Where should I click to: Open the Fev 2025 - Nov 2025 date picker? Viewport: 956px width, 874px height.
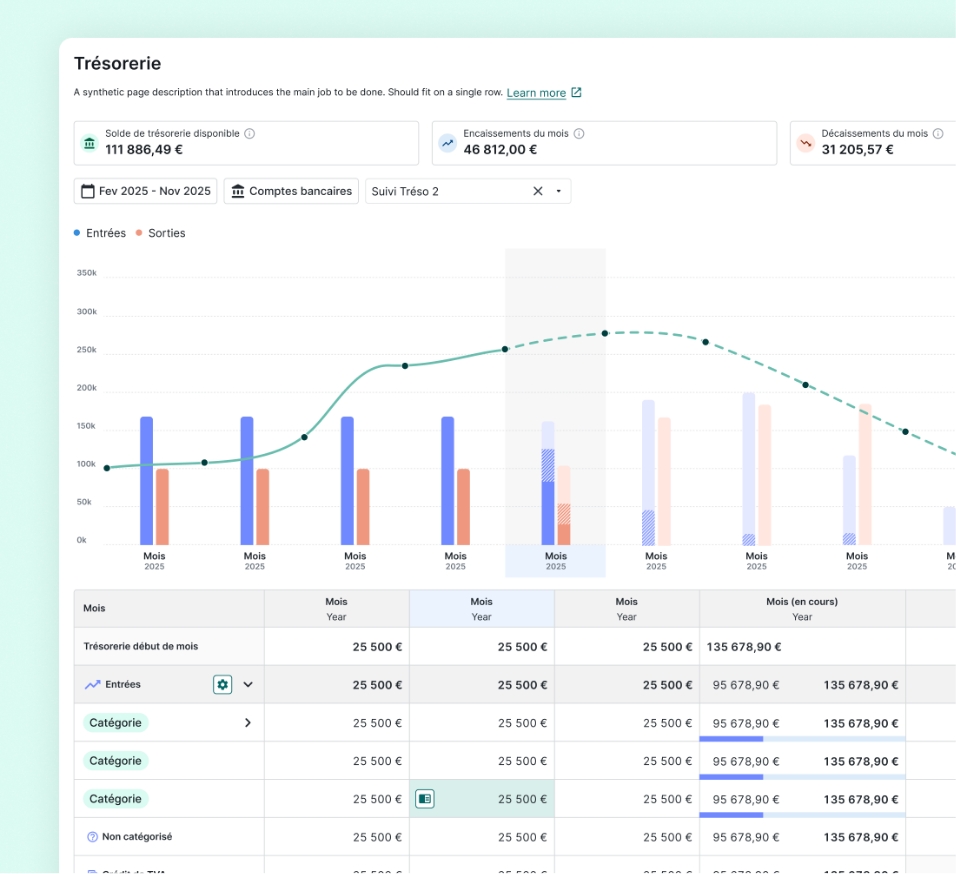click(x=146, y=191)
